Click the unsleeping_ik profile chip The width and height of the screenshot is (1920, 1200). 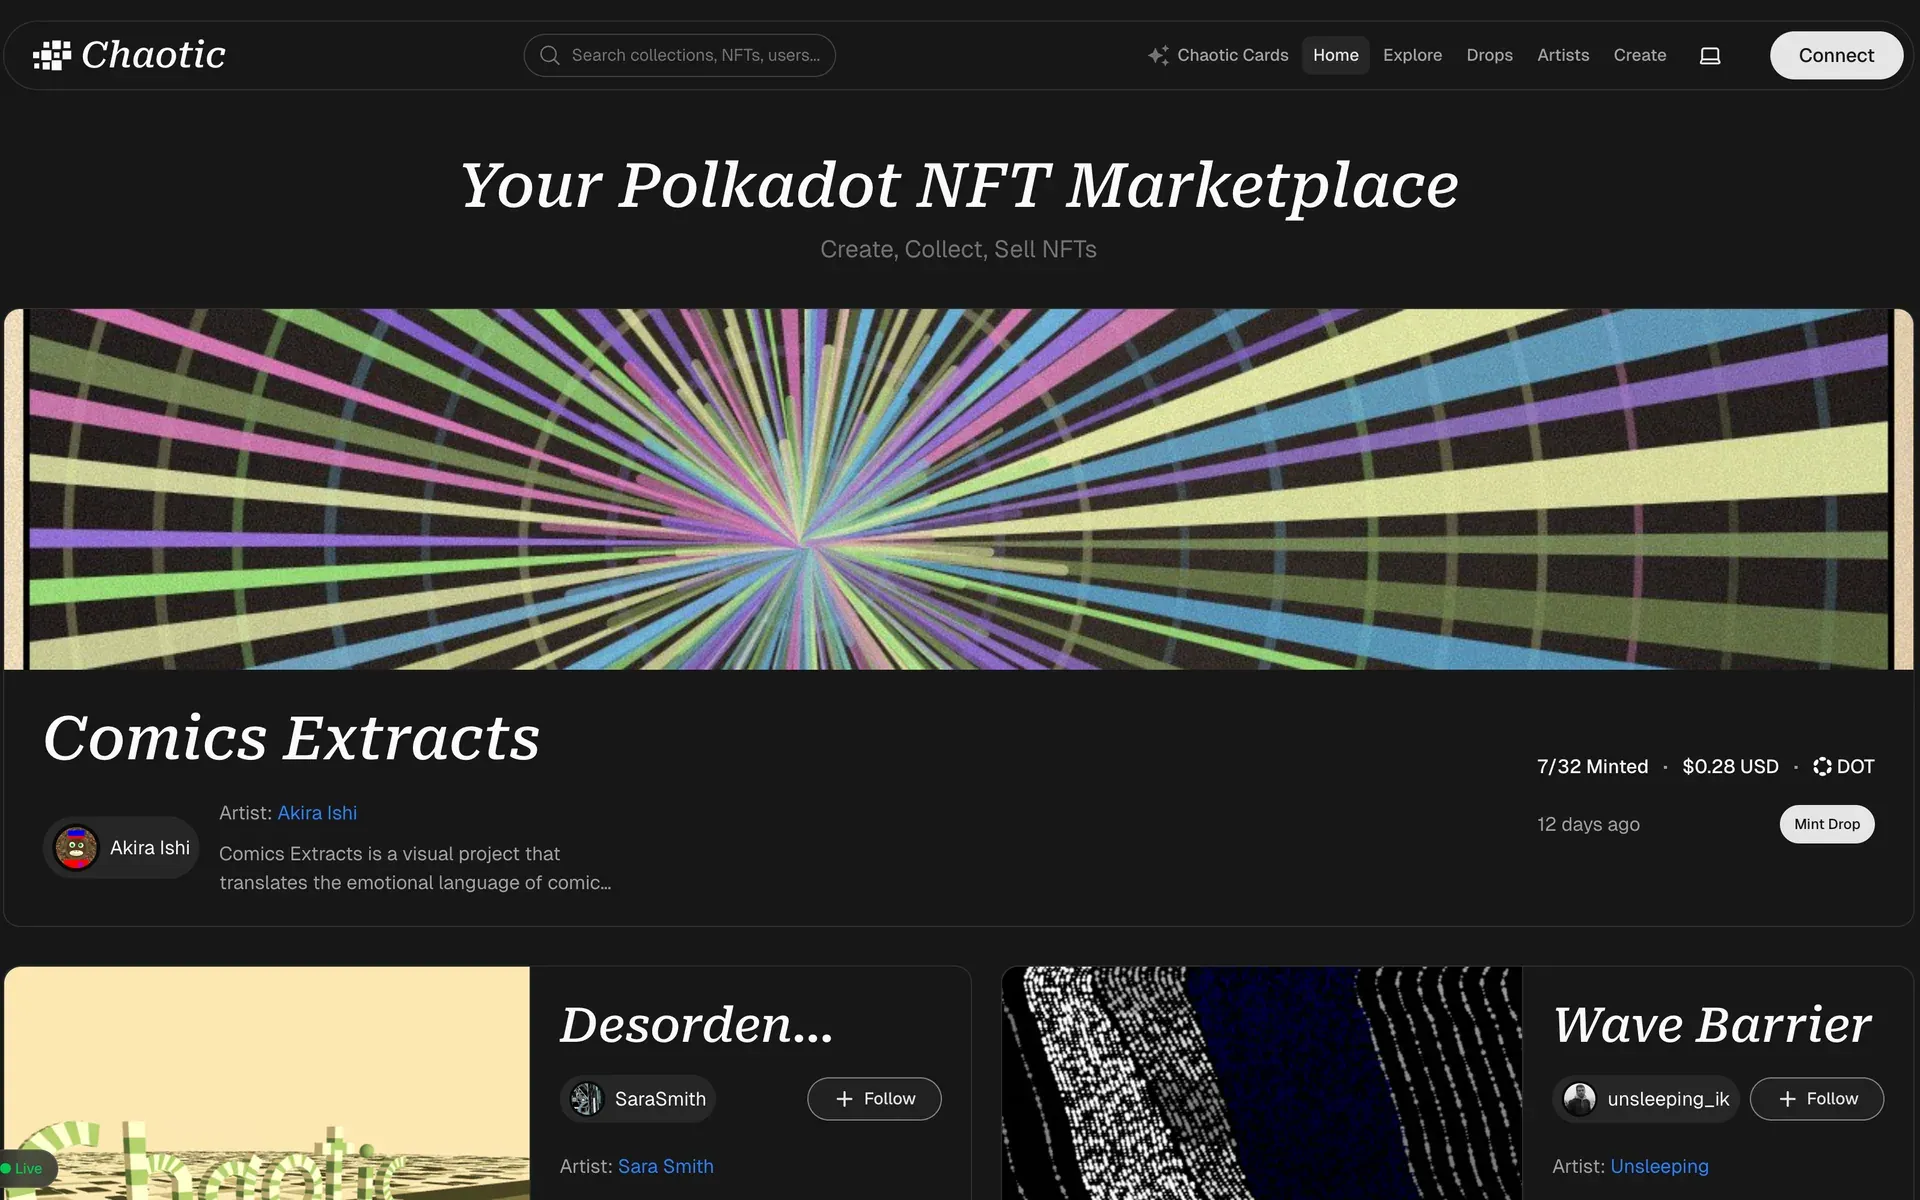[1646, 1099]
